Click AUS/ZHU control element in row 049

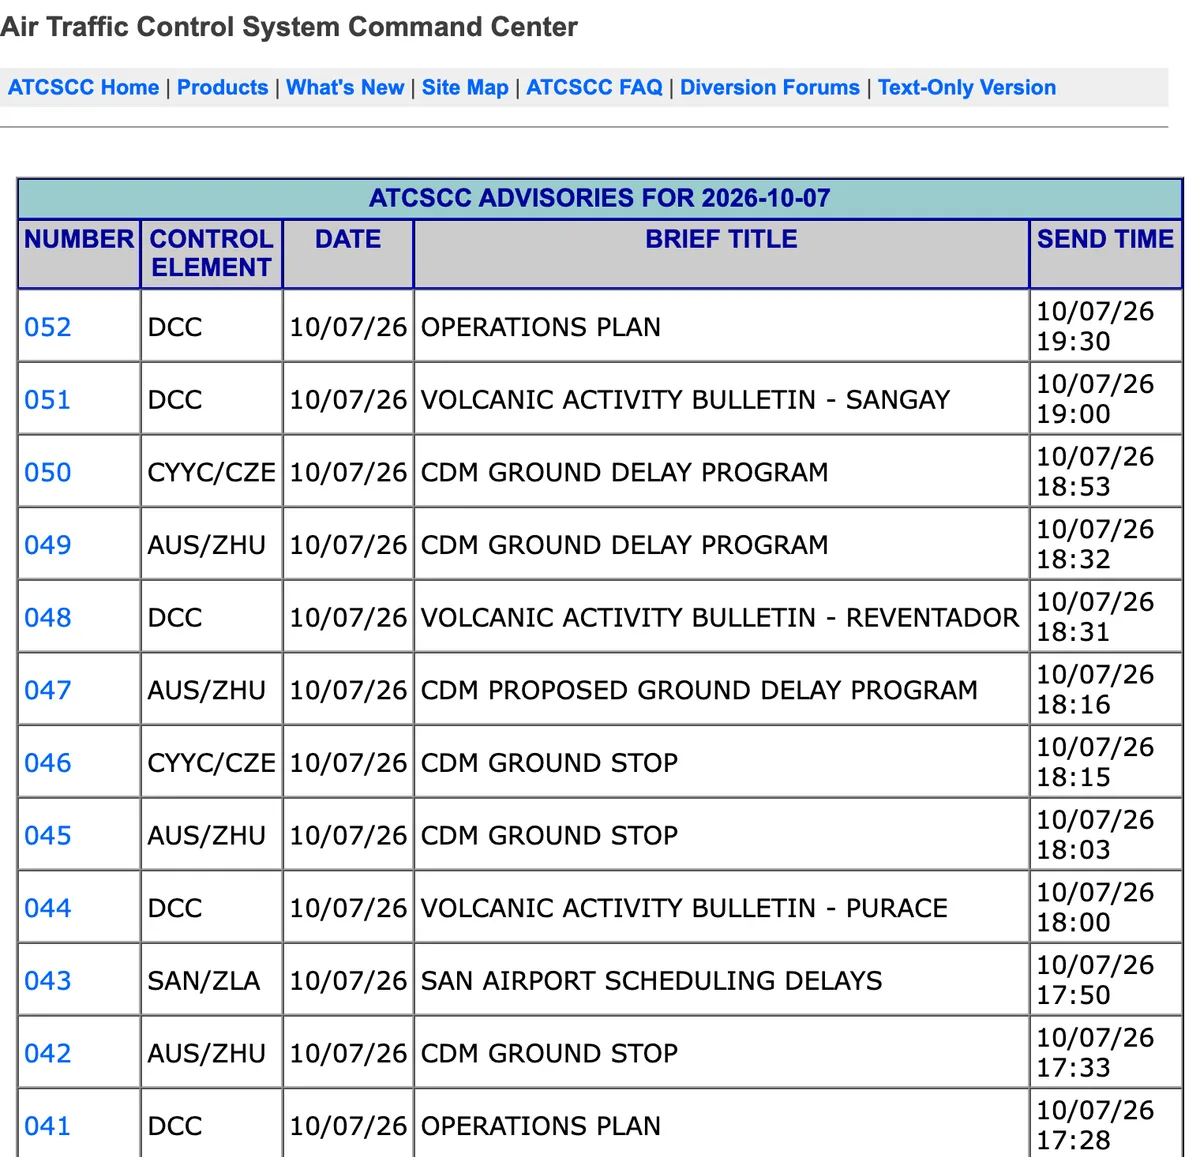pyautogui.click(x=207, y=545)
